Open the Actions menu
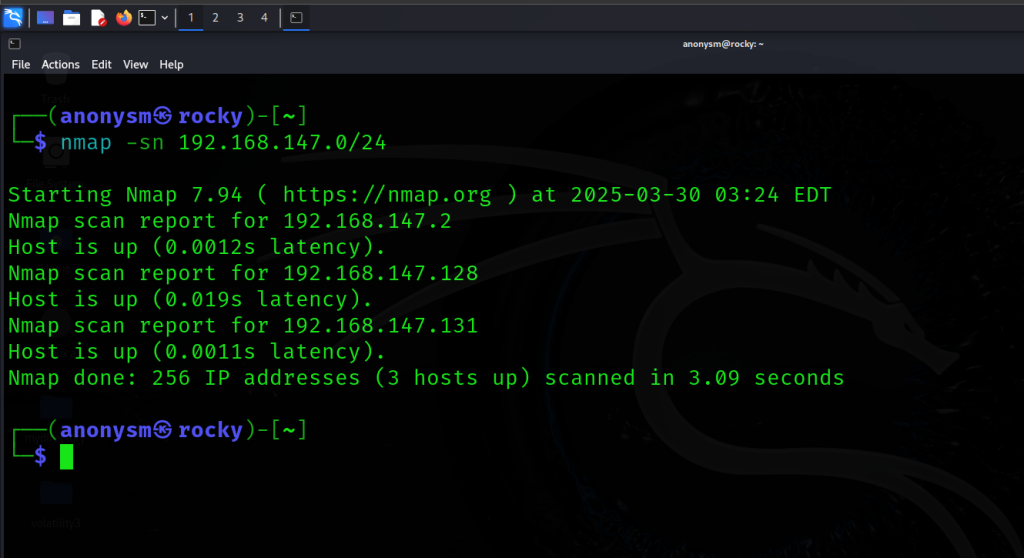 [61, 64]
